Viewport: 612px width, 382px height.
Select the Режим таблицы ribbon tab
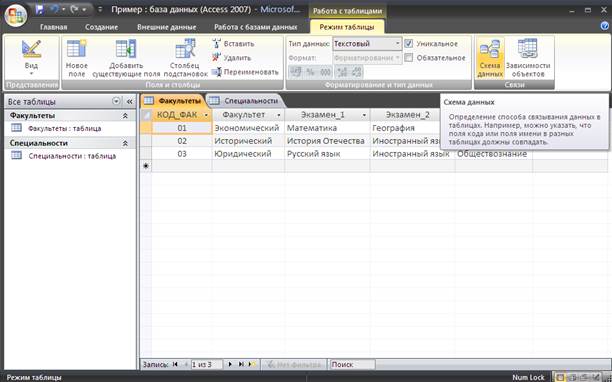(347, 27)
